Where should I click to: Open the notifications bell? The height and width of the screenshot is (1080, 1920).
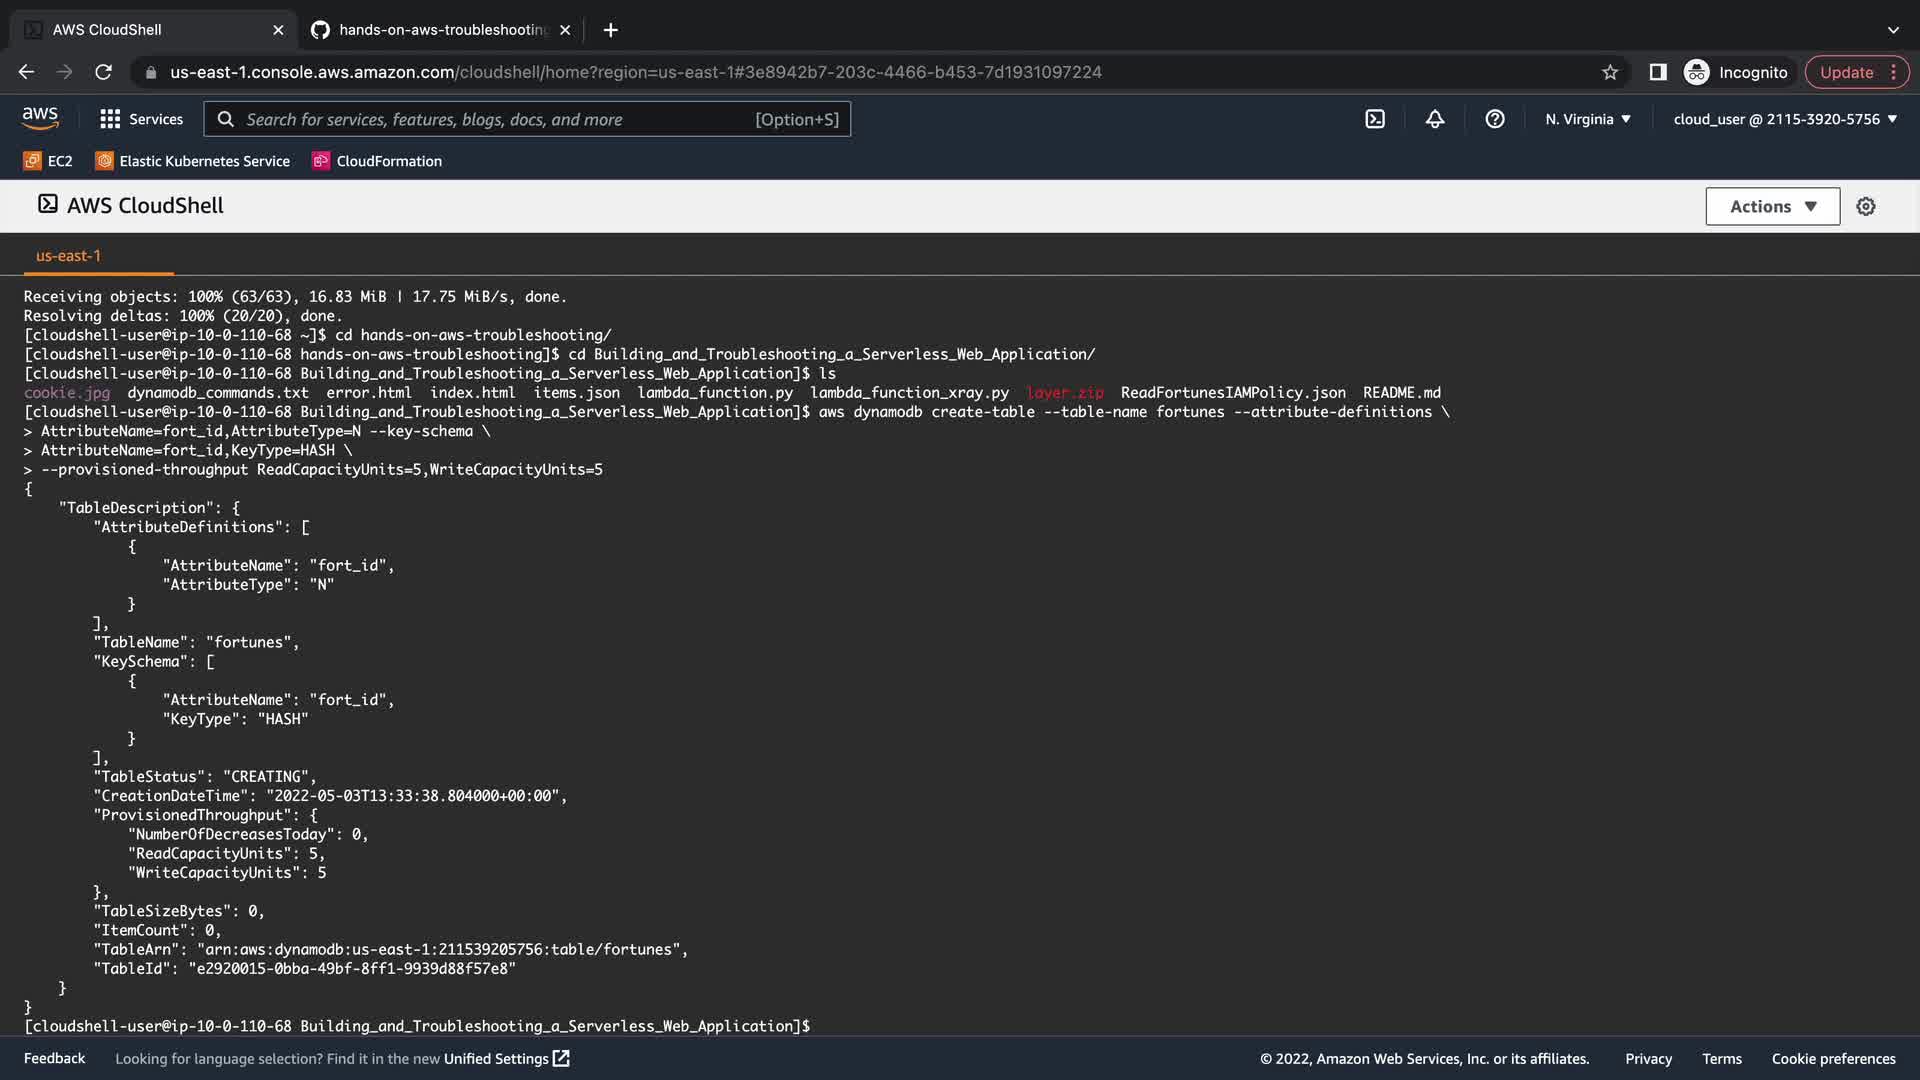click(1435, 119)
